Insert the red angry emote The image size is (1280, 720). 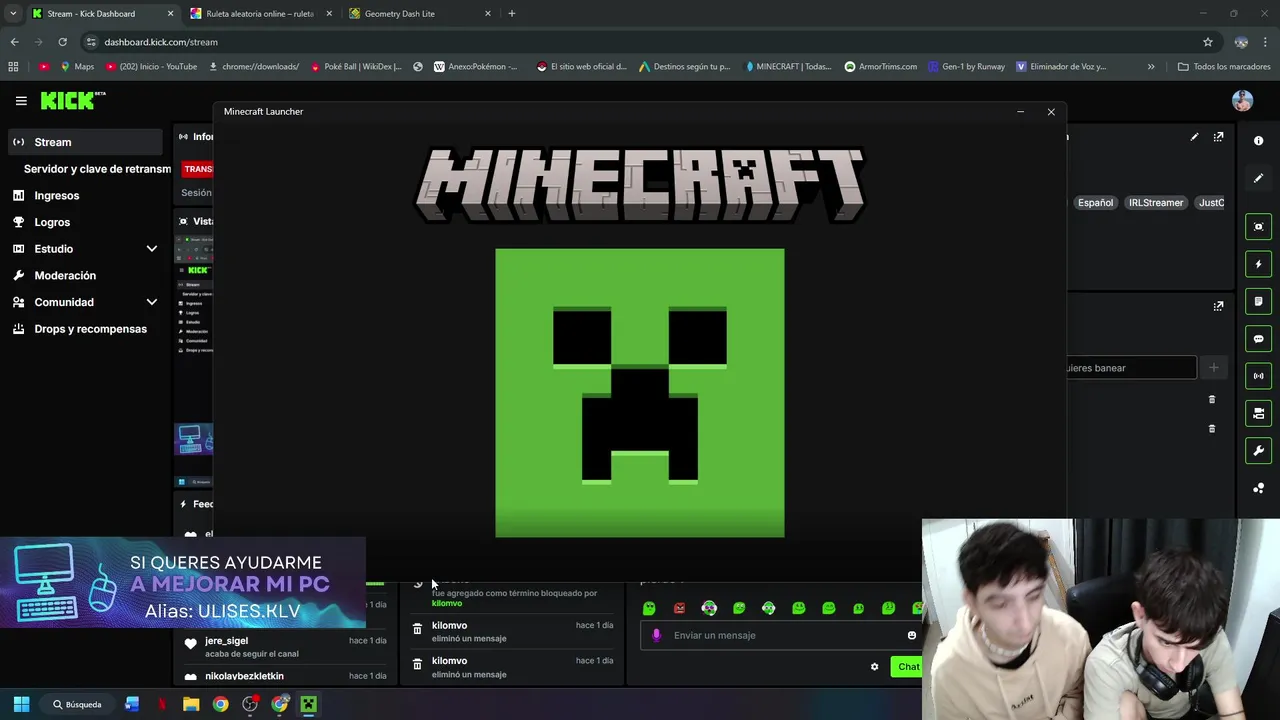[x=679, y=608]
